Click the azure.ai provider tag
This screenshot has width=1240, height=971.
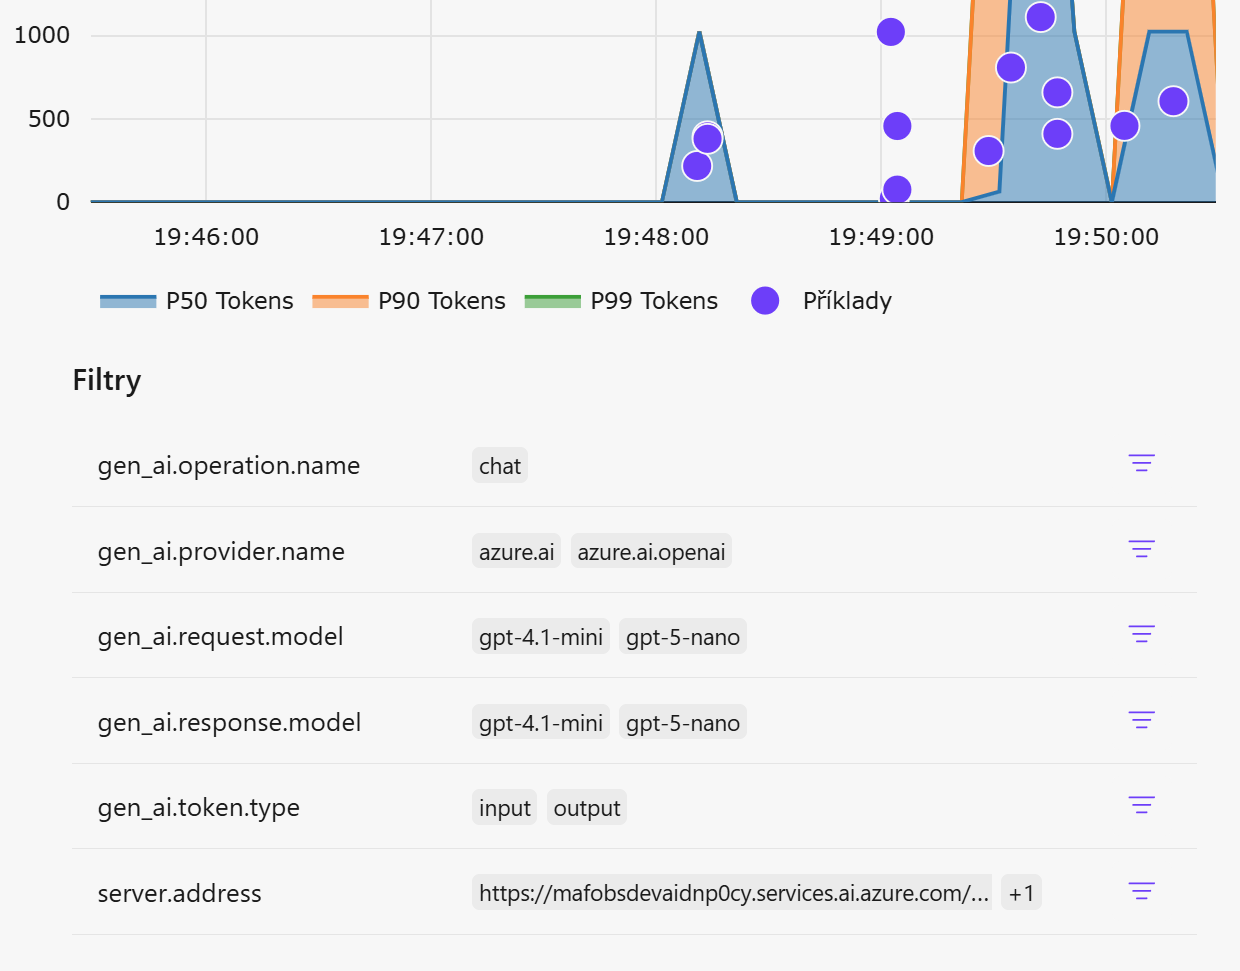pyautogui.click(x=516, y=552)
